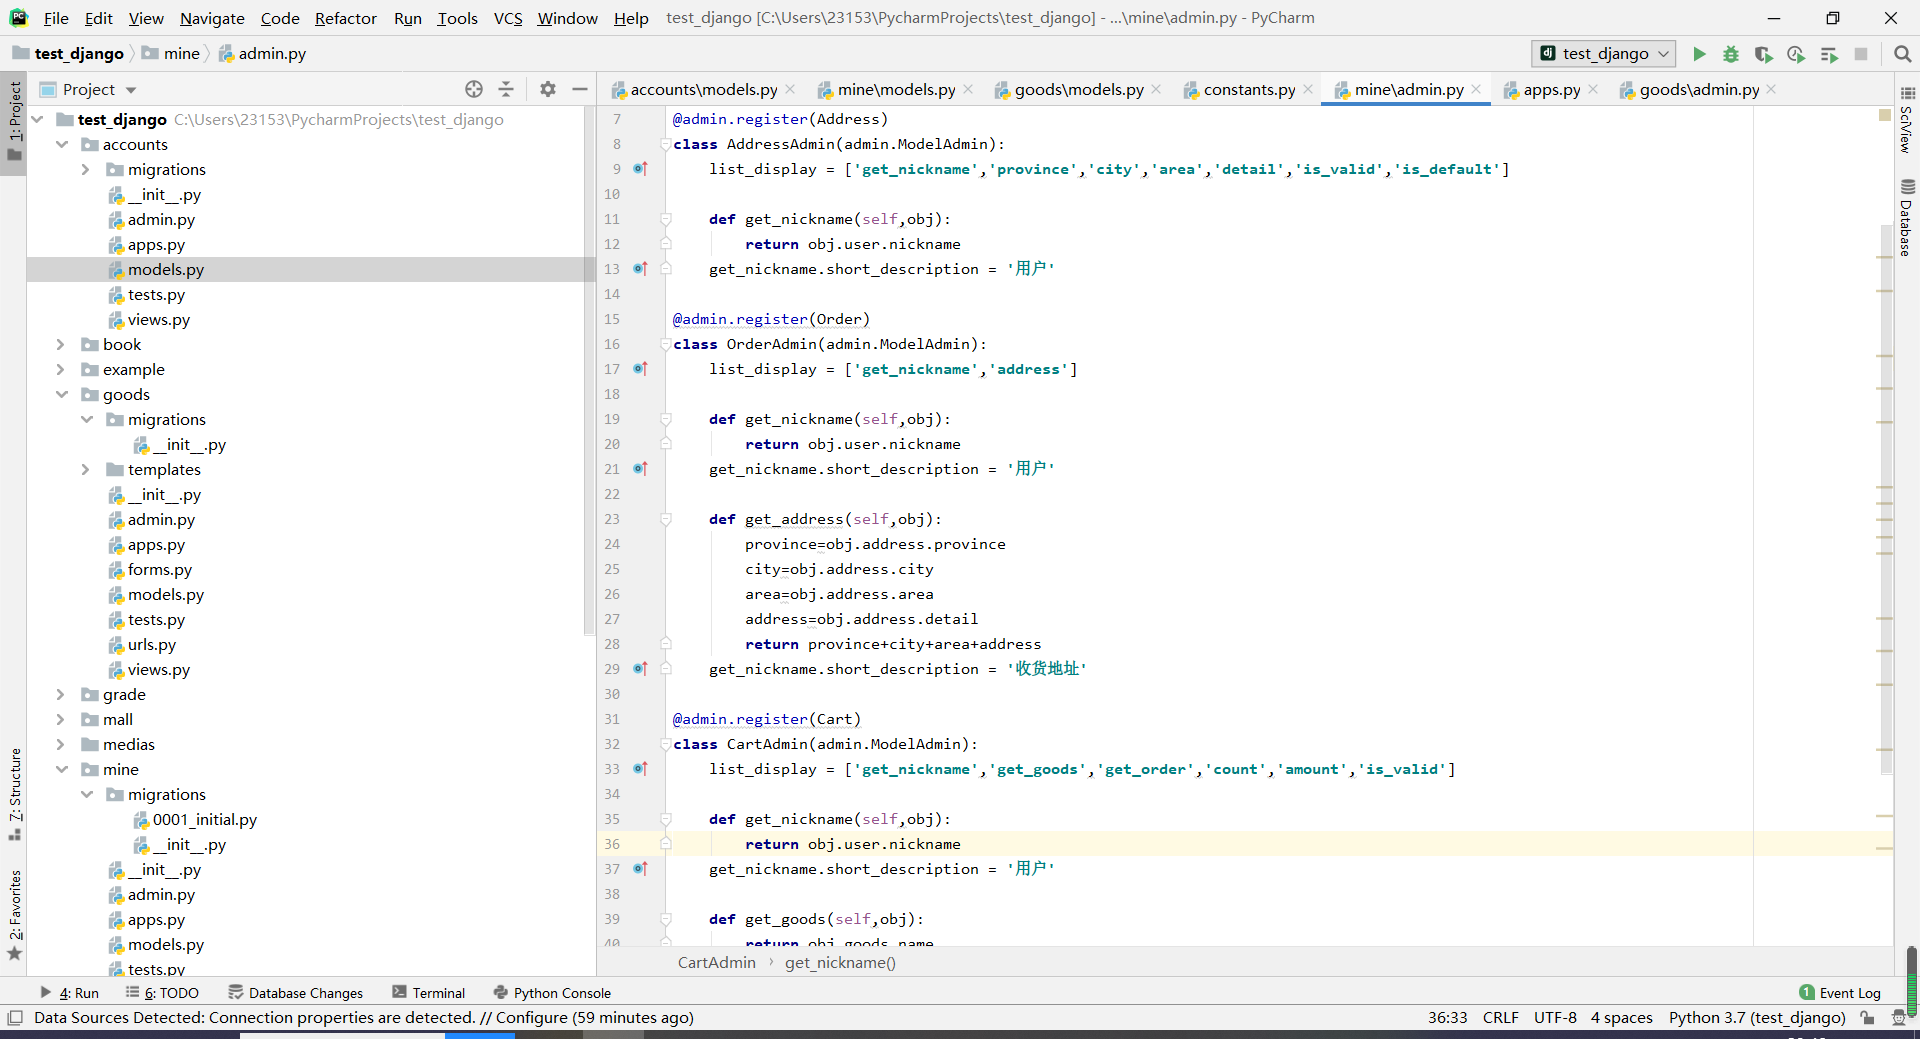1920x1039 pixels.
Task: Click override gutter marker on line 9
Action: tap(640, 169)
